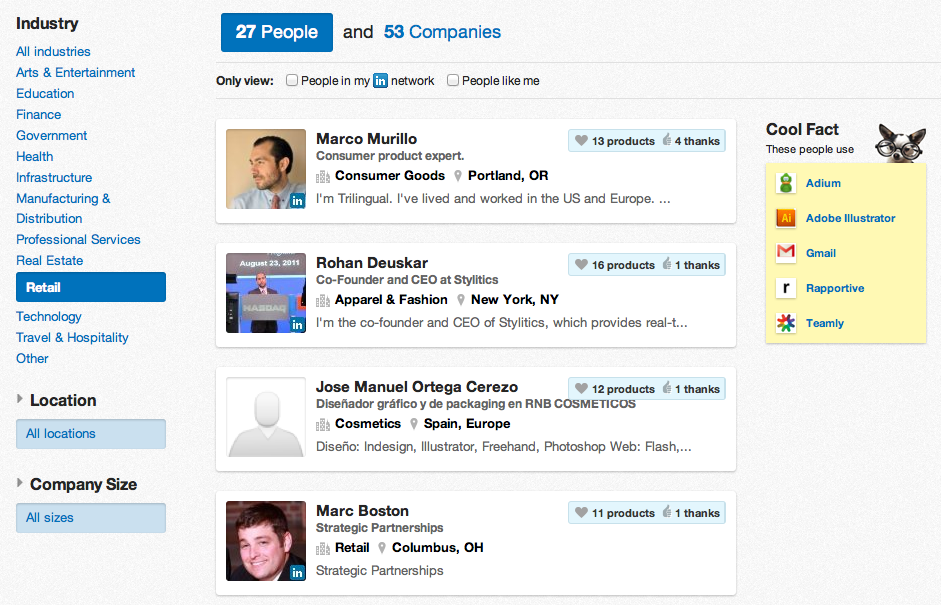Image resolution: width=941 pixels, height=605 pixels.
Task: Click the Teamly colorful icon
Action: (786, 323)
